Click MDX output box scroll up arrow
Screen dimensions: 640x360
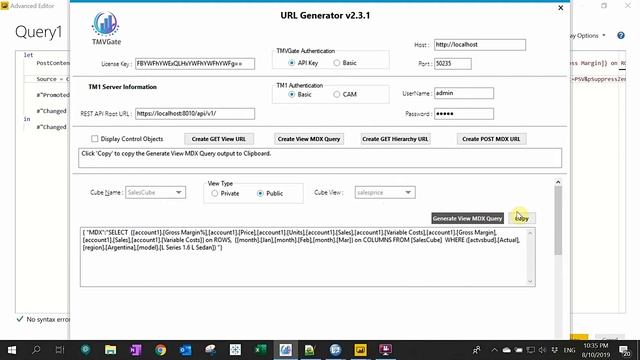coord(530,233)
